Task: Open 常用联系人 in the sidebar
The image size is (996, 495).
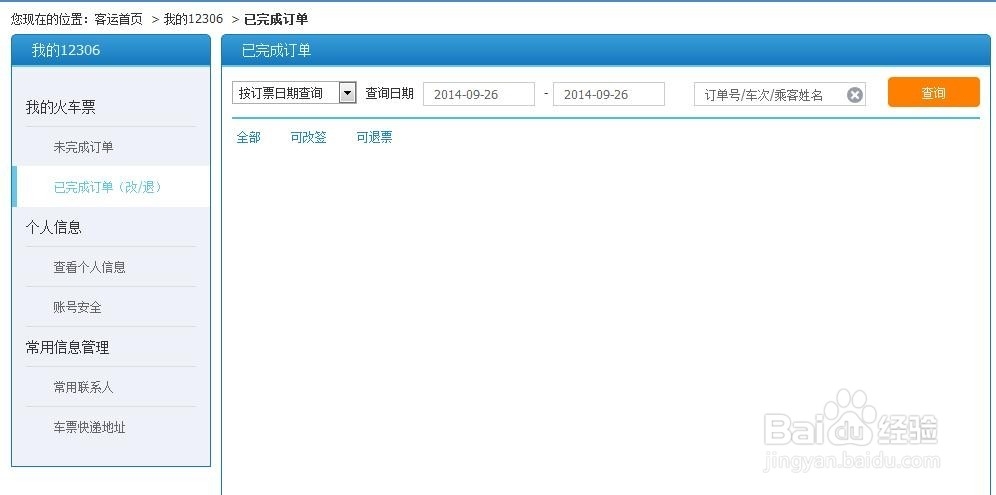Action: pos(83,387)
